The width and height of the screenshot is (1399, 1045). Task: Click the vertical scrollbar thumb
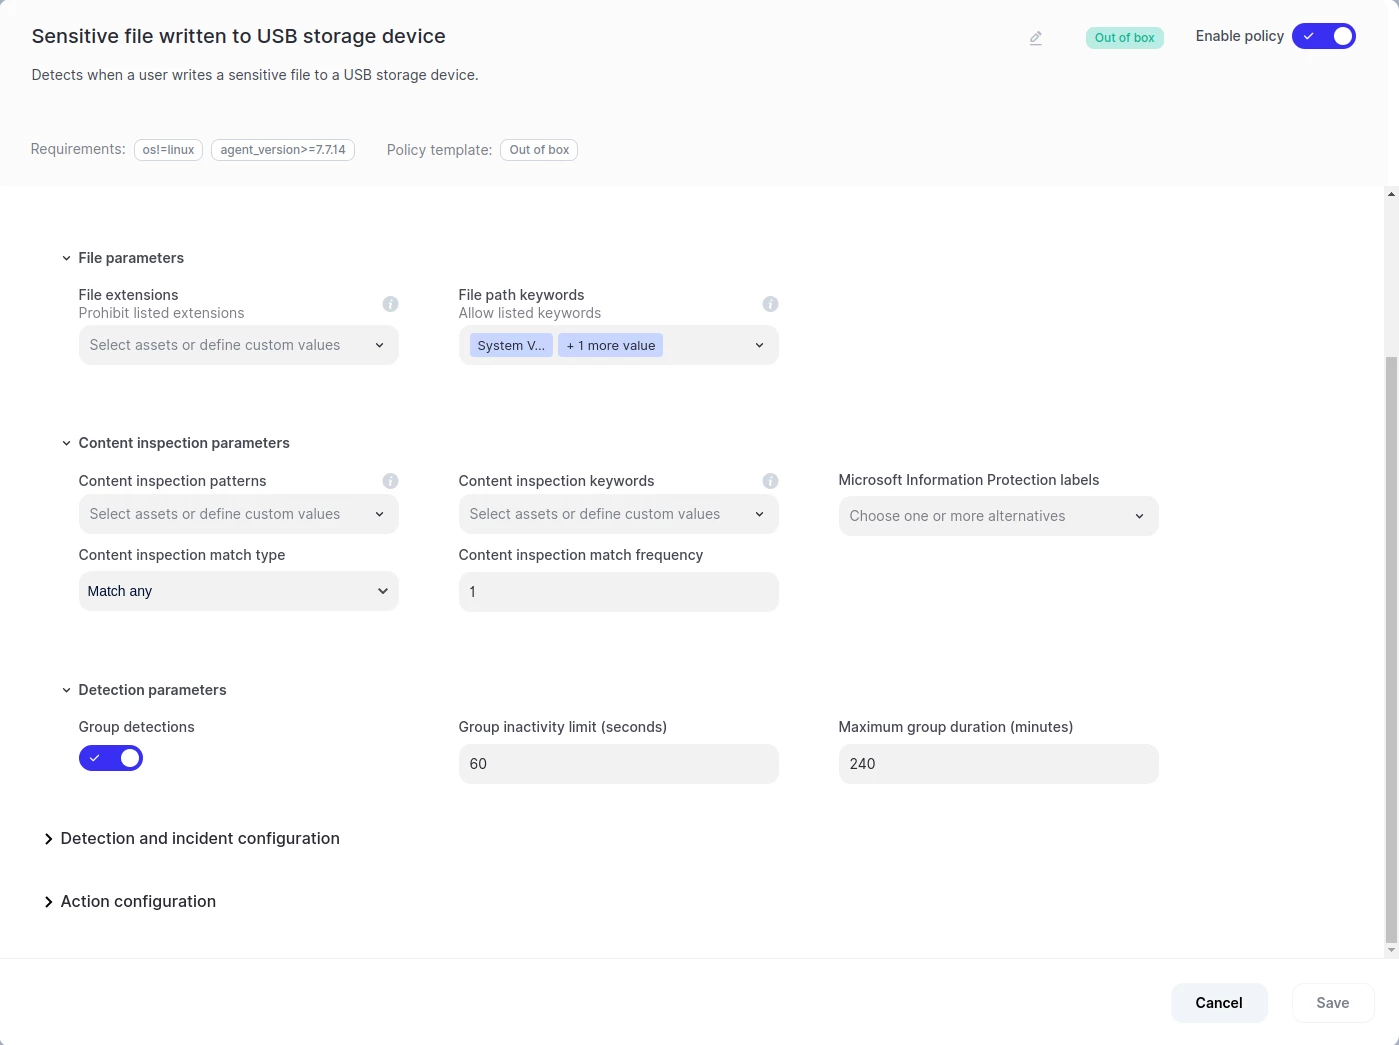pos(1391,648)
